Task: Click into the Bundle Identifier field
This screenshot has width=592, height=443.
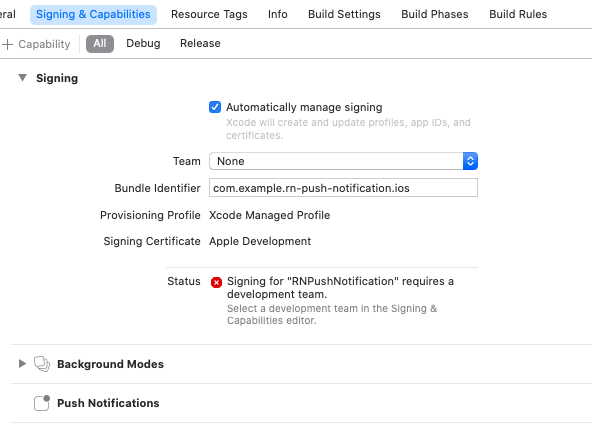Action: pos(343,188)
